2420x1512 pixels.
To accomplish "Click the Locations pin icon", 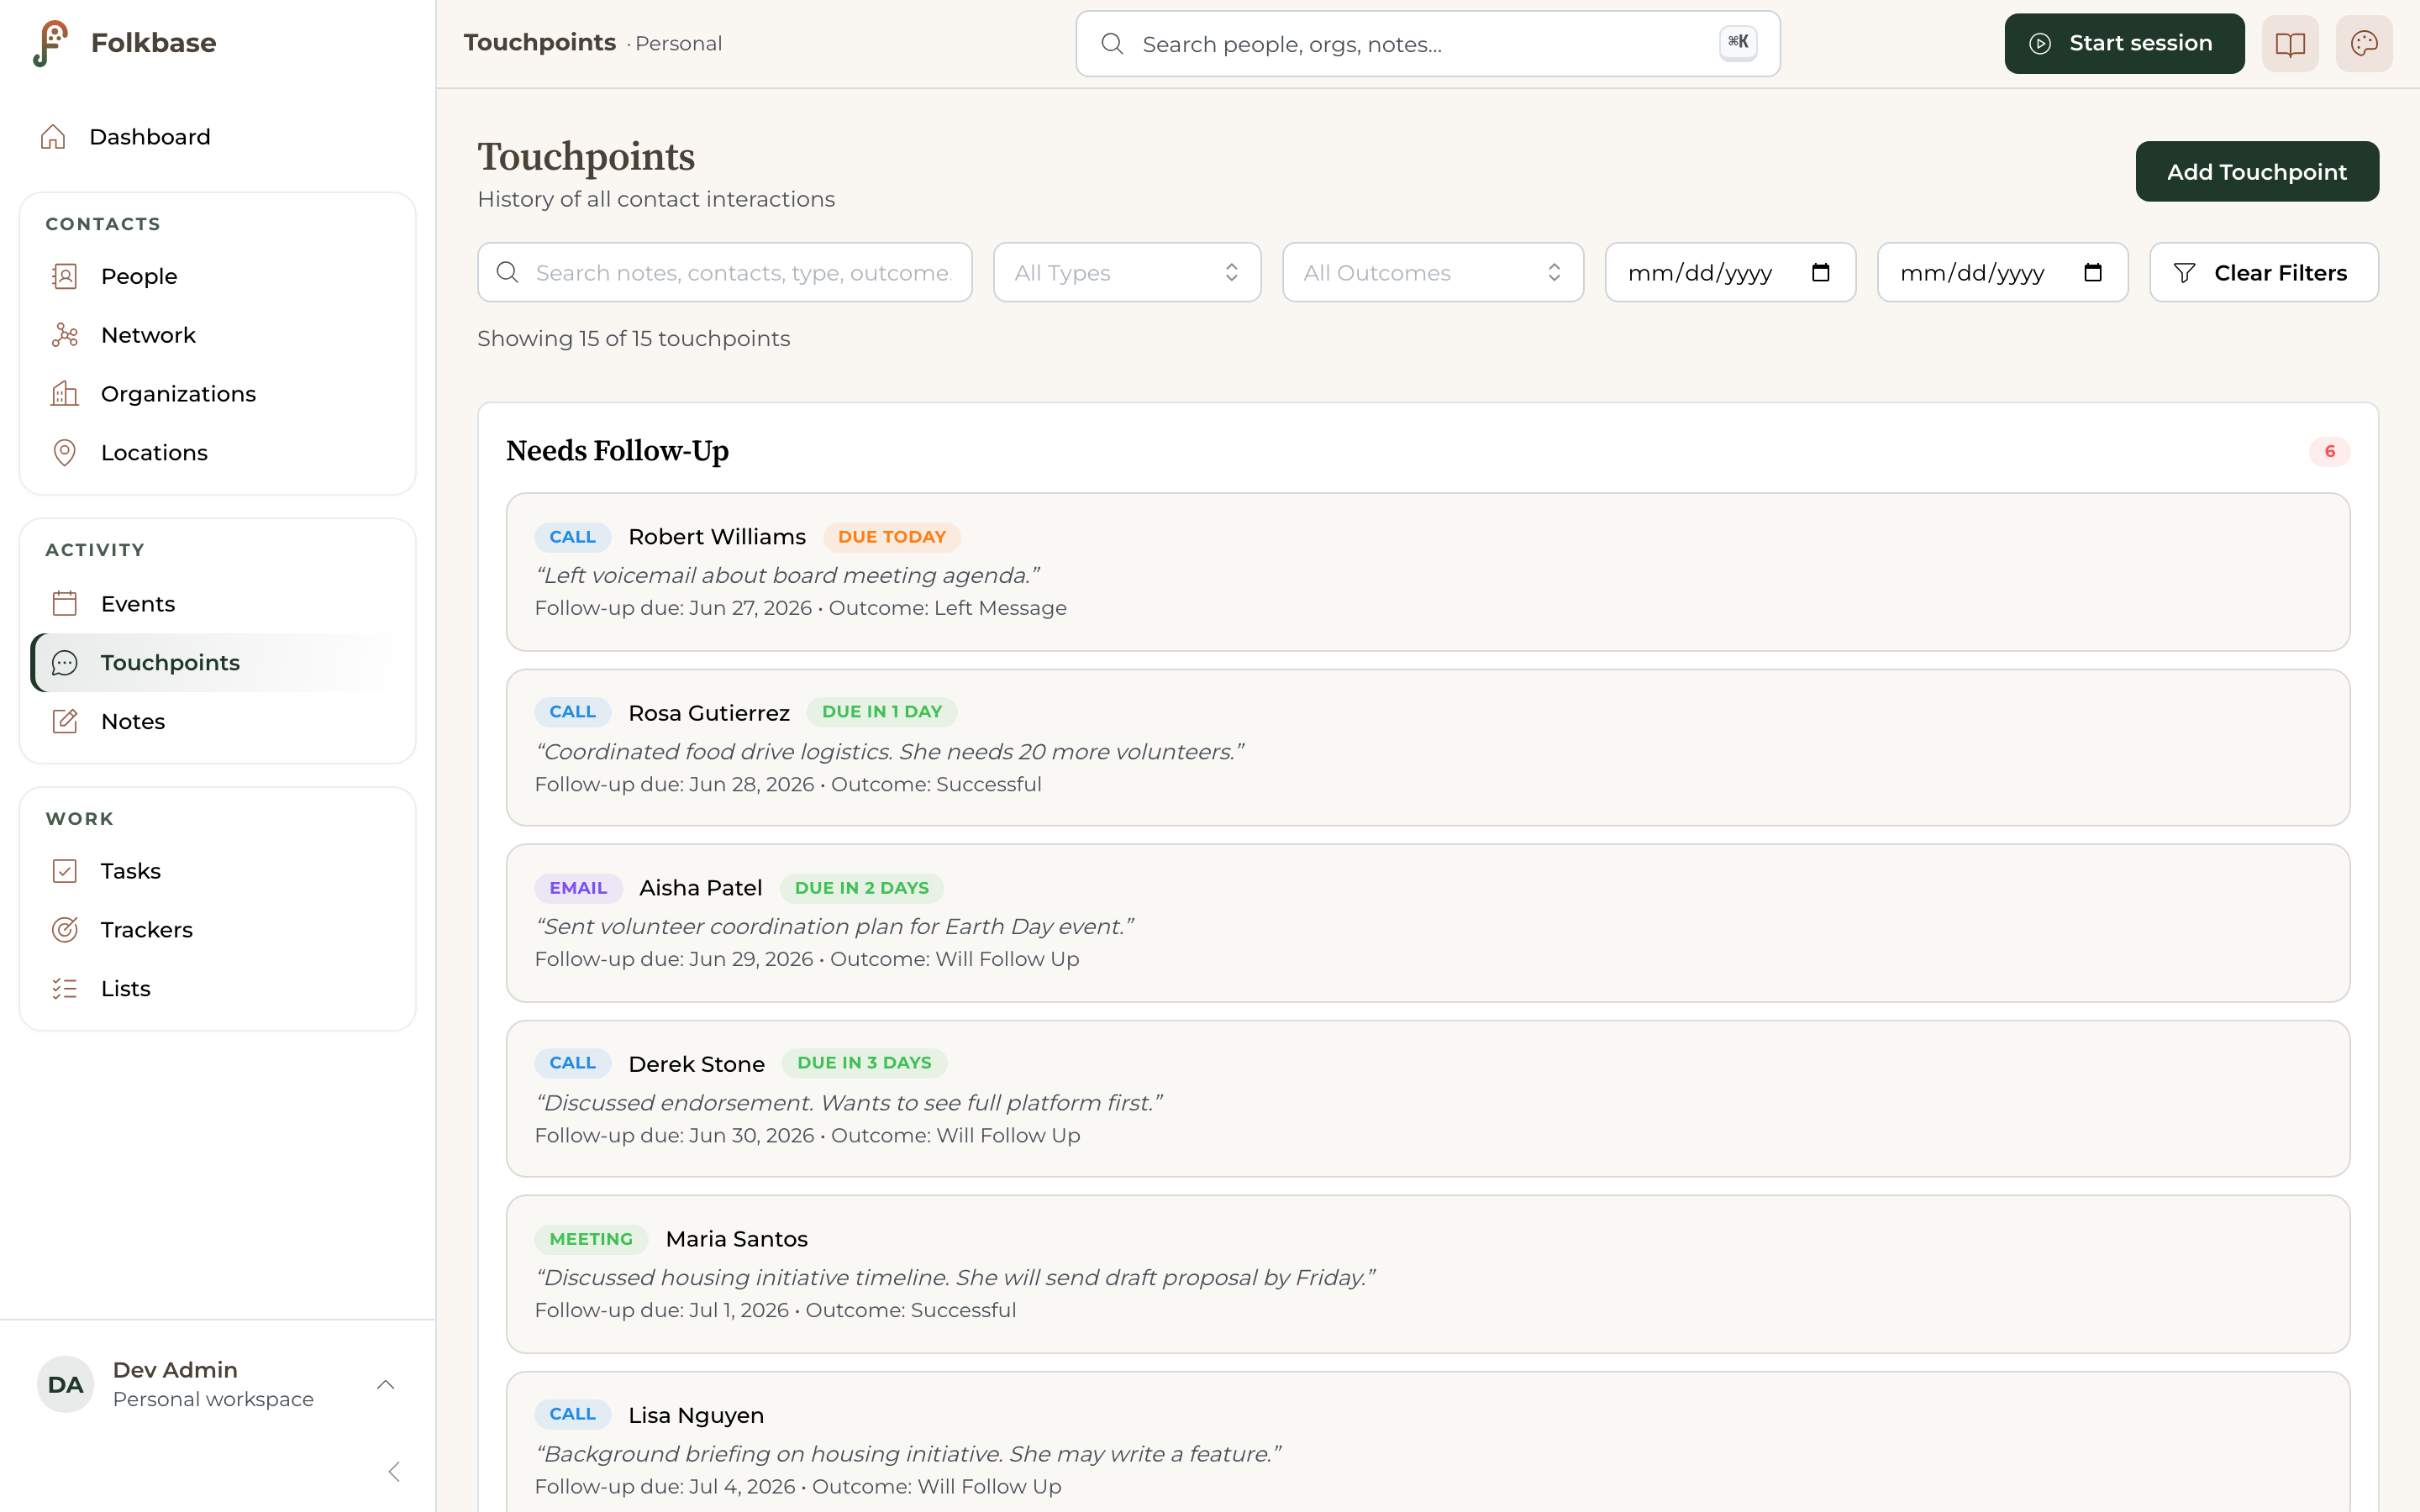I will (65, 453).
